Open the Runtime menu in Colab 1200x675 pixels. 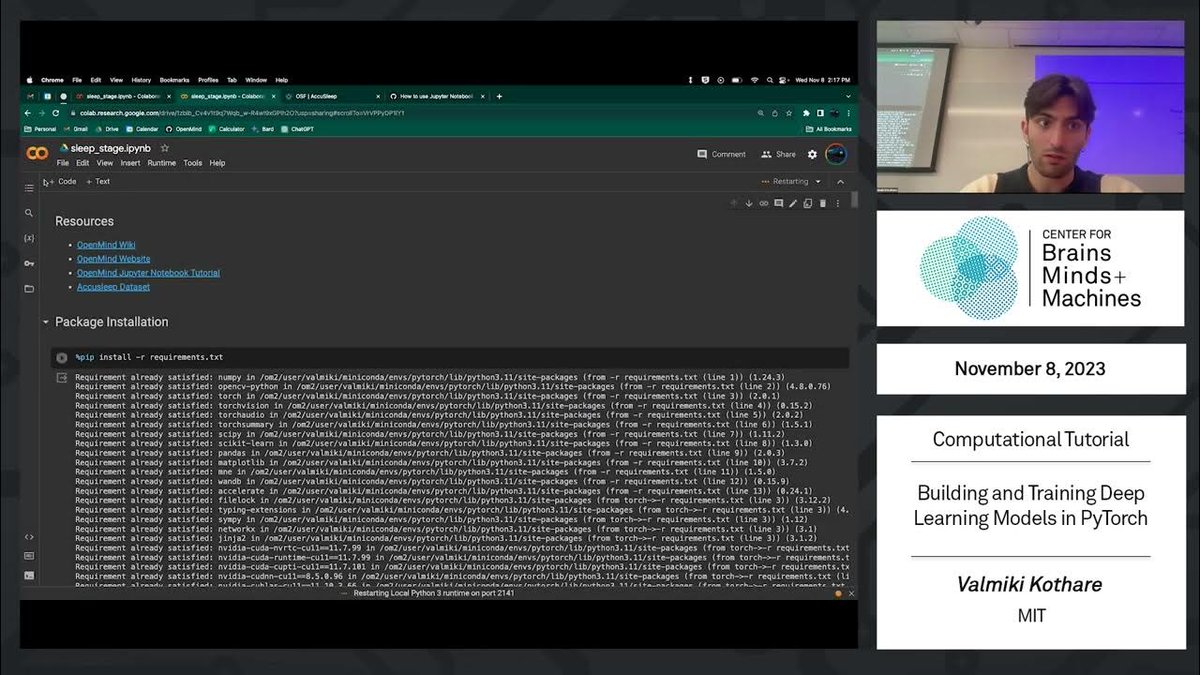click(x=162, y=163)
